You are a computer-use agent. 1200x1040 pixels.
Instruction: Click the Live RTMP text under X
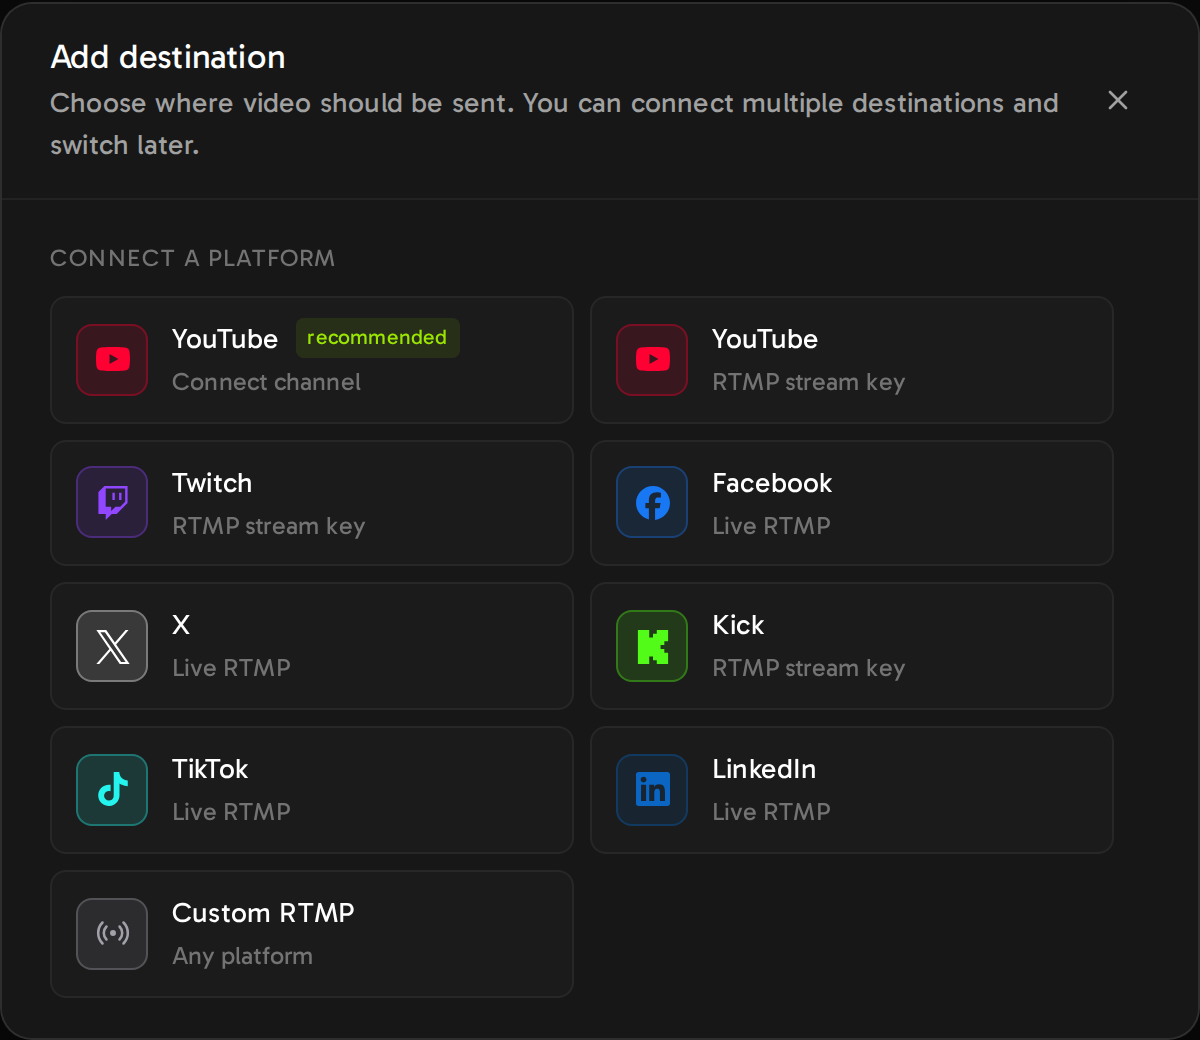pos(231,668)
